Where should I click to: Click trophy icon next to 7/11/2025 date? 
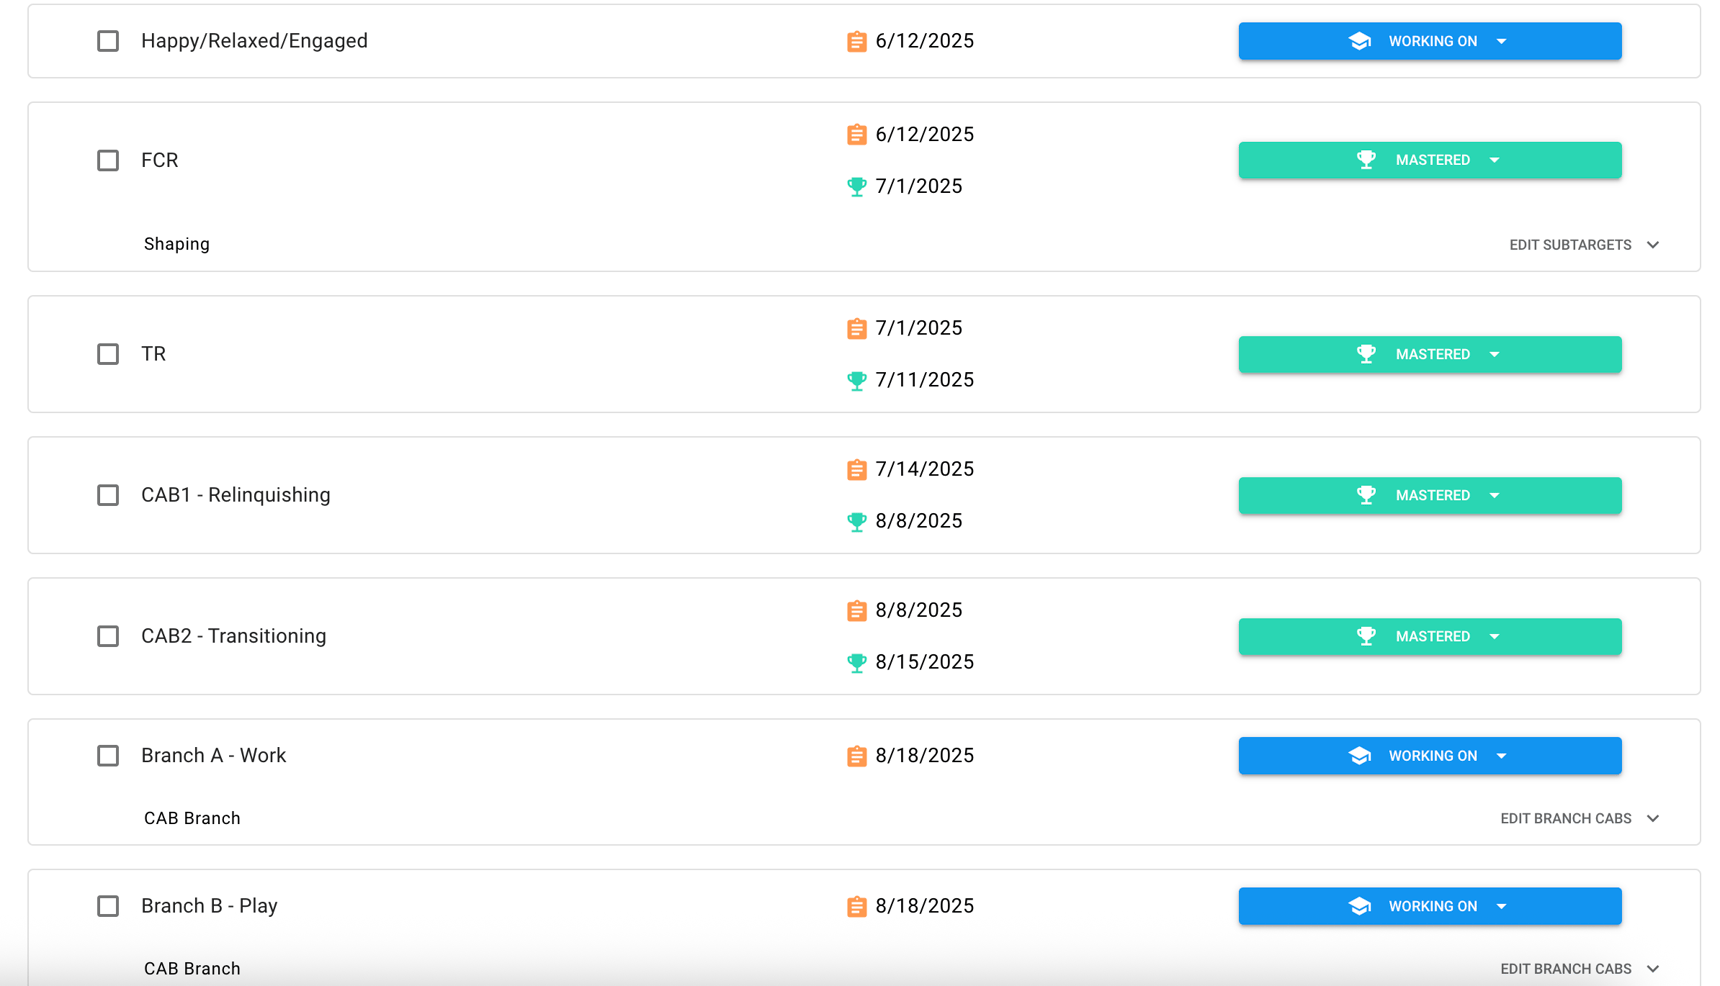pyautogui.click(x=856, y=381)
